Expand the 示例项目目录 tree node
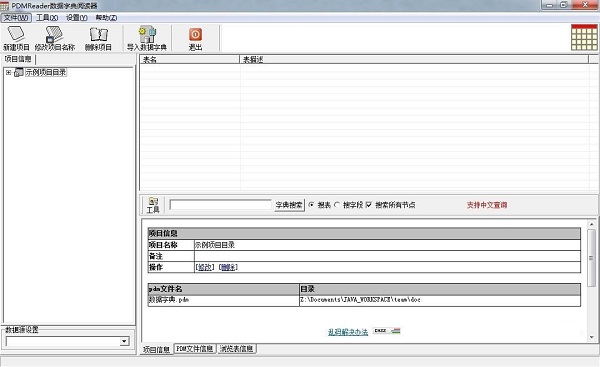 pos(8,72)
